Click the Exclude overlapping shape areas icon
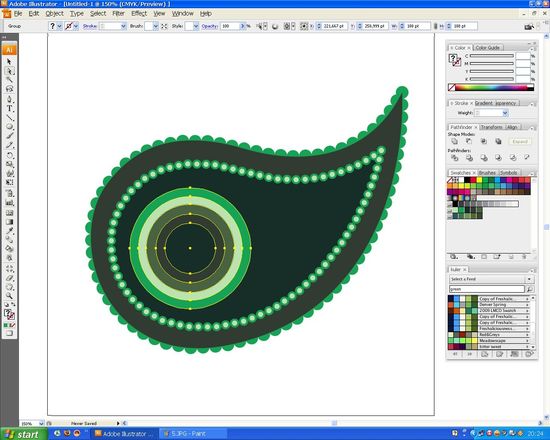 coord(498,141)
